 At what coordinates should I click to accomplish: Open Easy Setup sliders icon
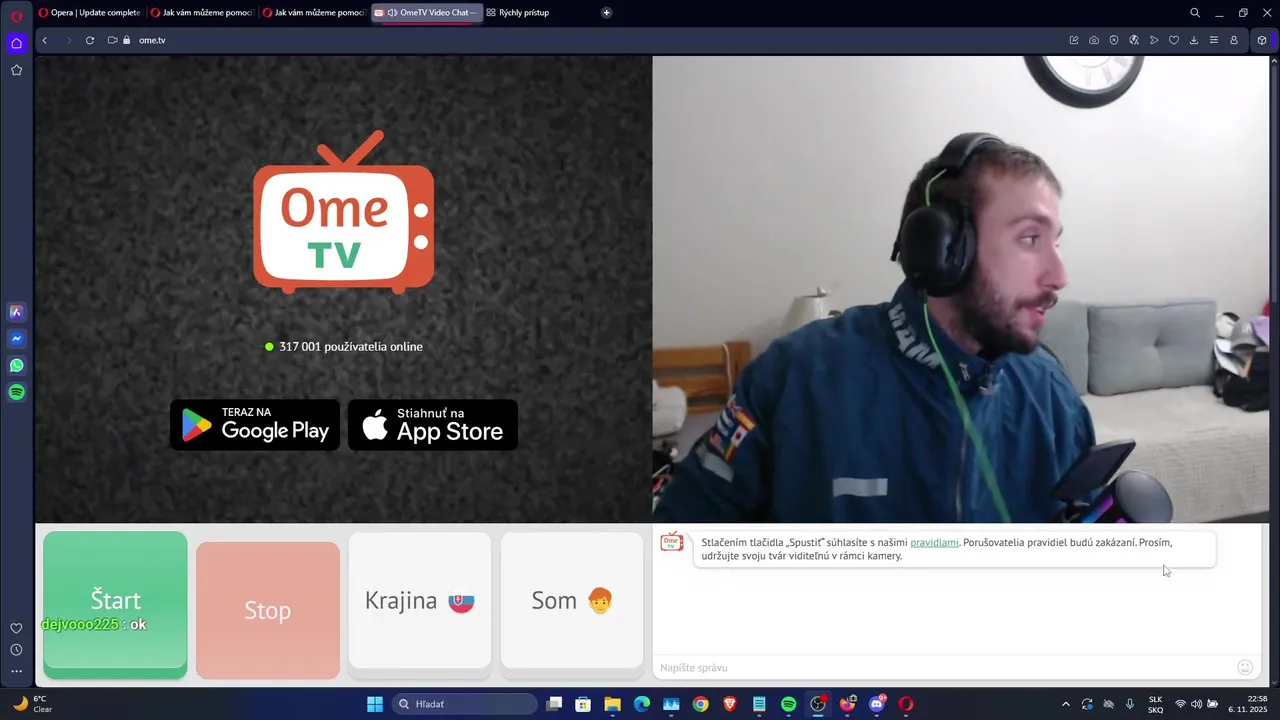pos(1214,40)
